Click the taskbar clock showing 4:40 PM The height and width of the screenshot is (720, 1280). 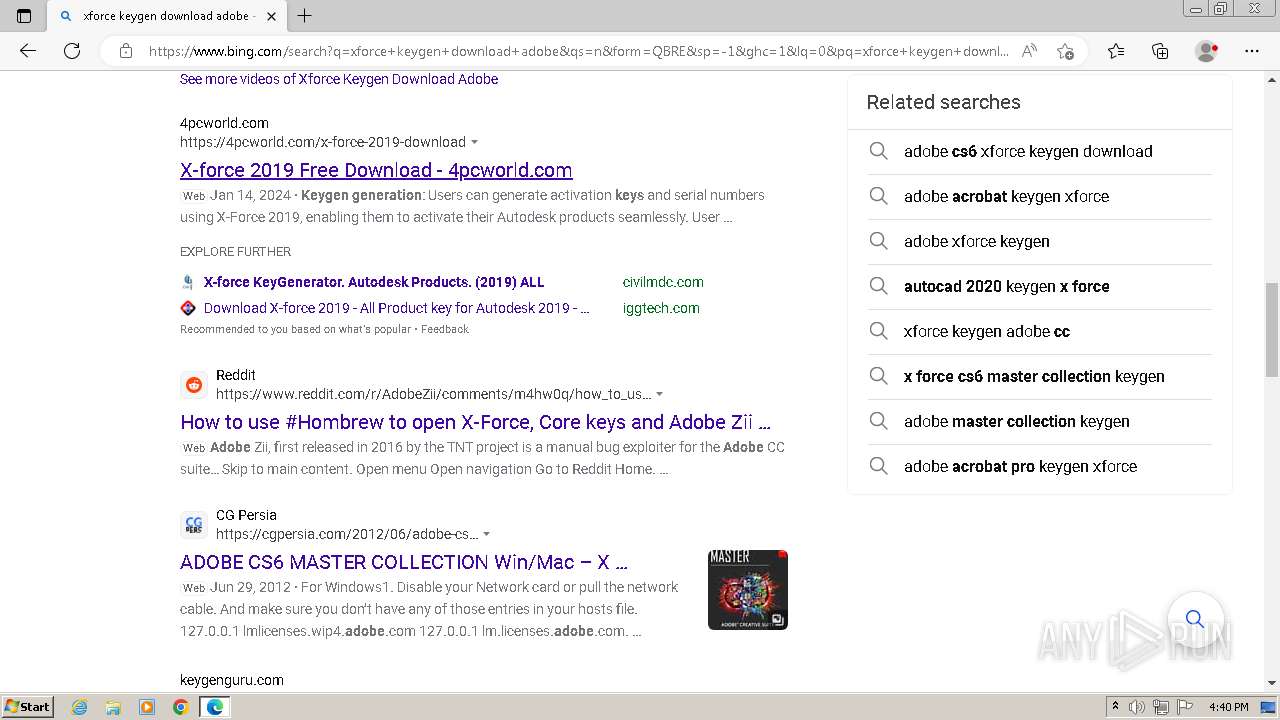coord(1228,707)
